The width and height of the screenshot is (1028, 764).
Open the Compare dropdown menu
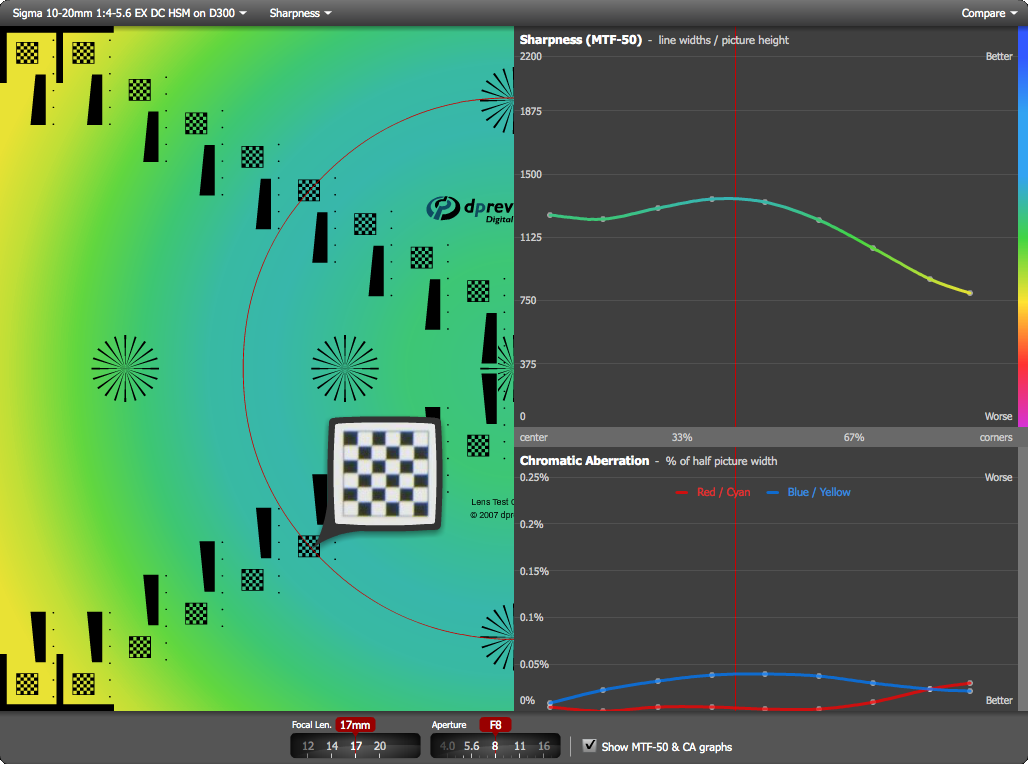[x=989, y=13]
